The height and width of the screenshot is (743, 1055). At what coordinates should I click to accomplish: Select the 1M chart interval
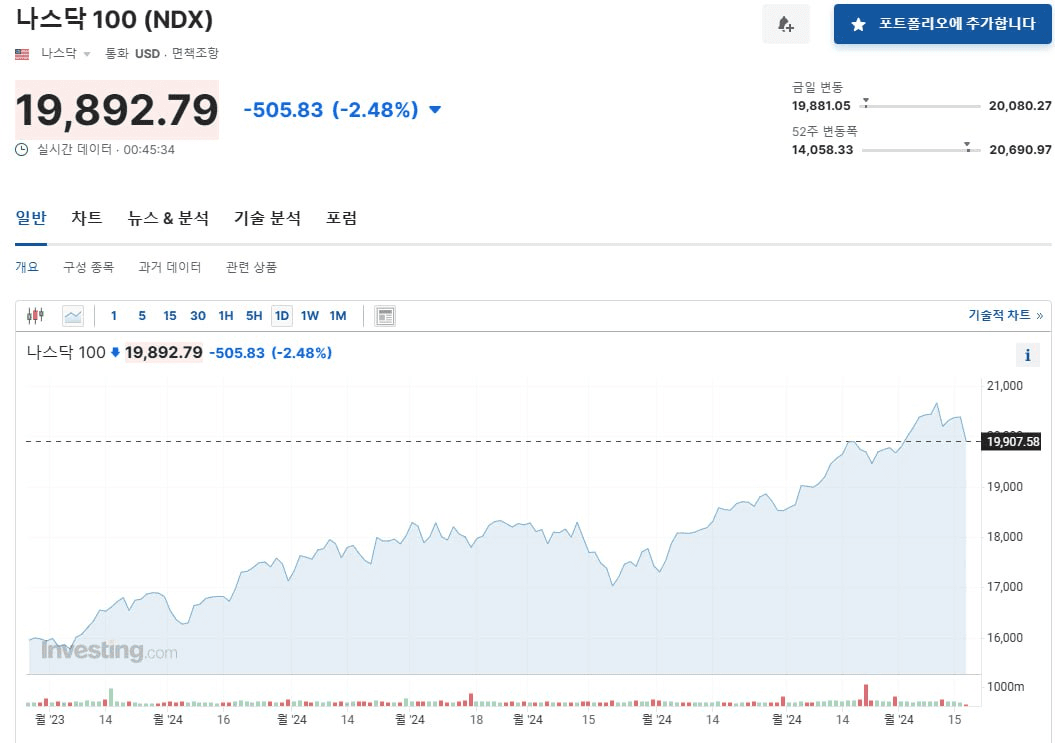(338, 316)
